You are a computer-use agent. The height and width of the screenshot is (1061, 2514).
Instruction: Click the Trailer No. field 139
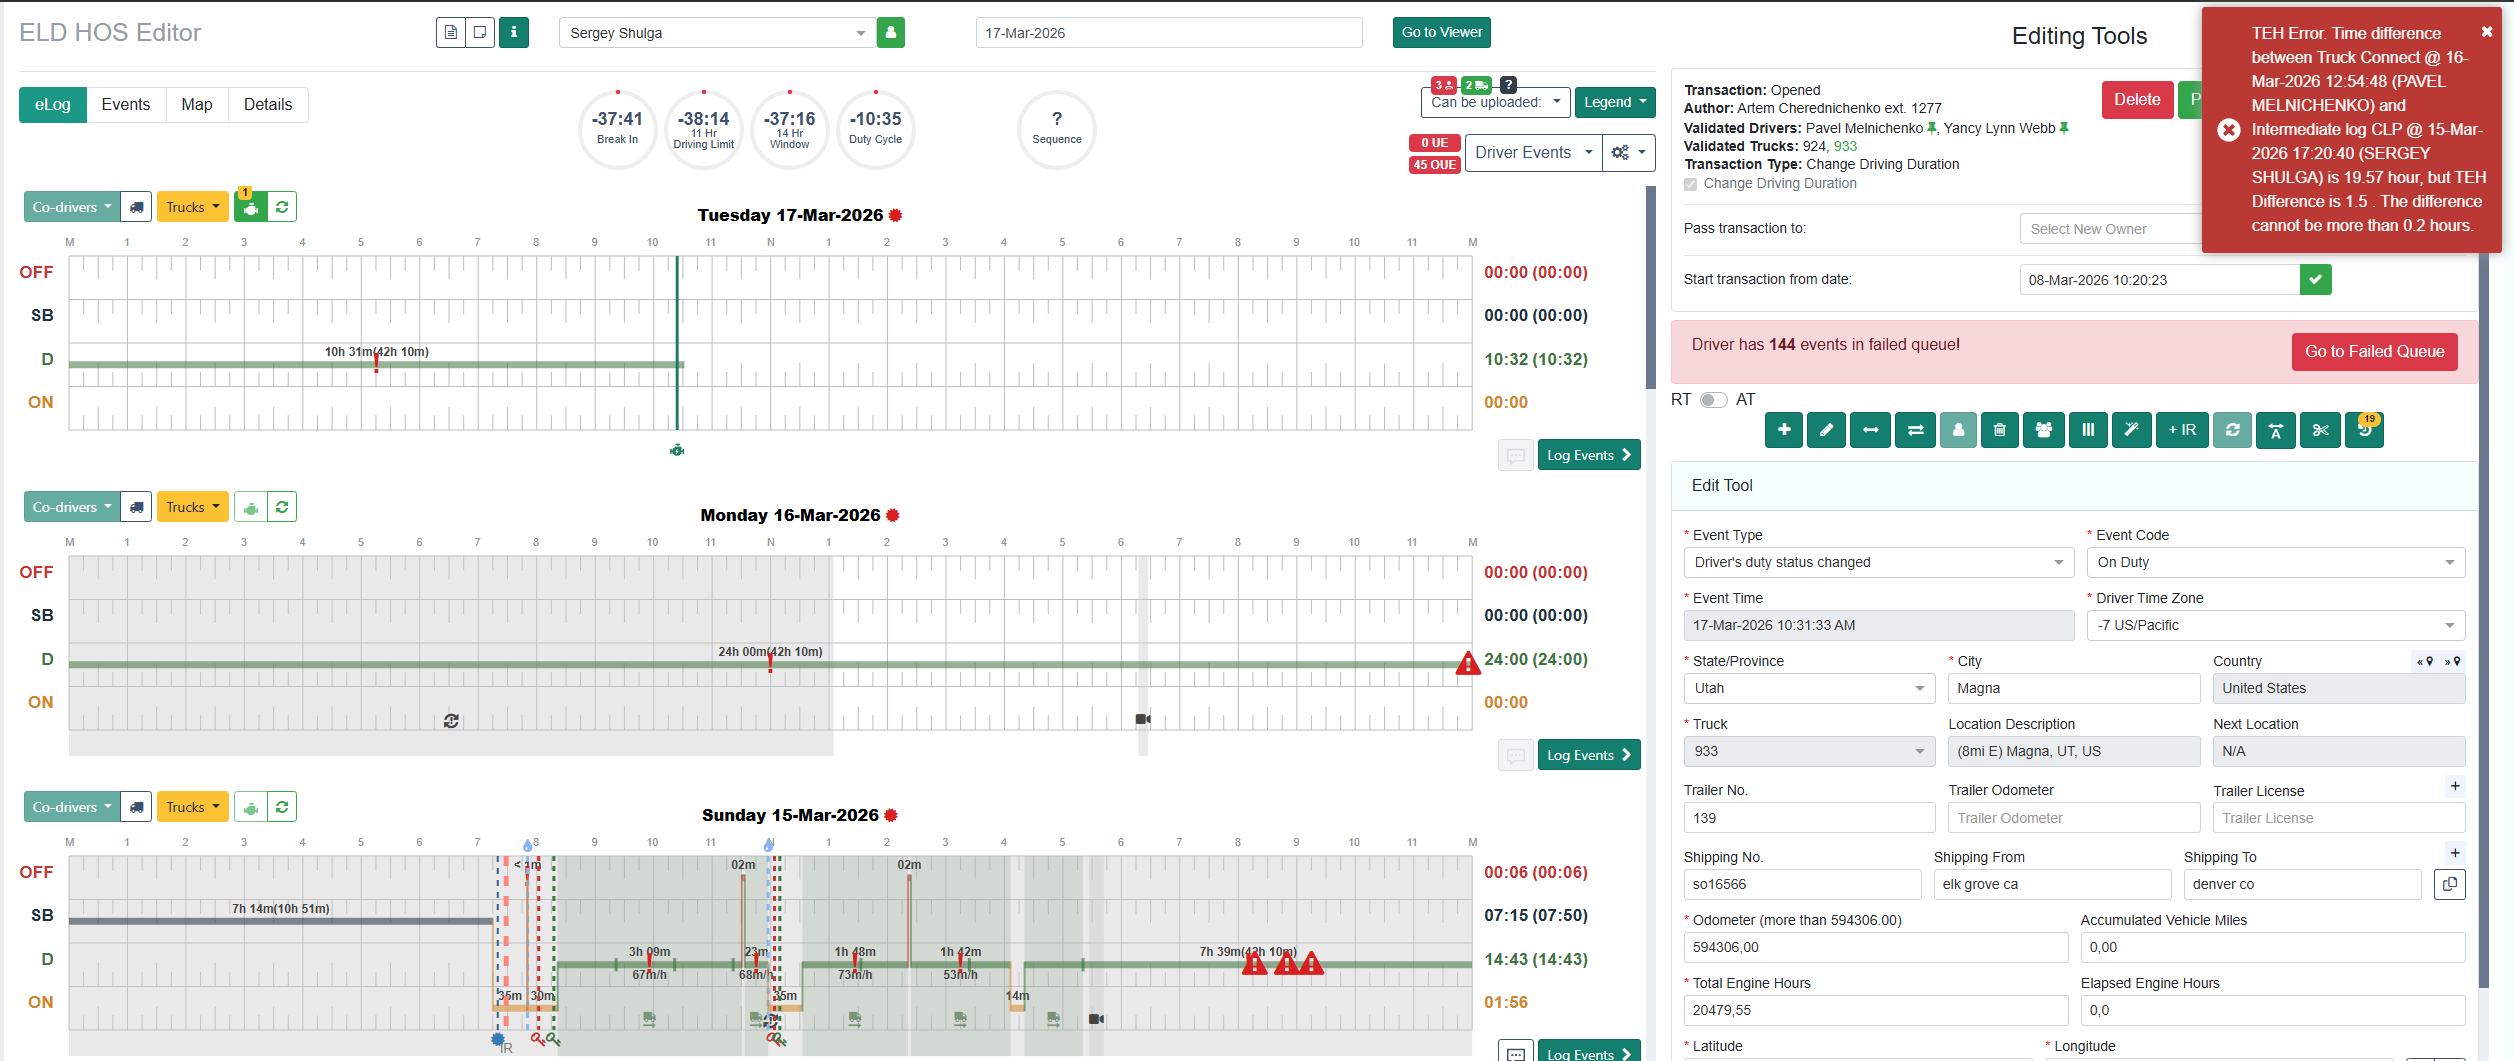[x=1809, y=818]
